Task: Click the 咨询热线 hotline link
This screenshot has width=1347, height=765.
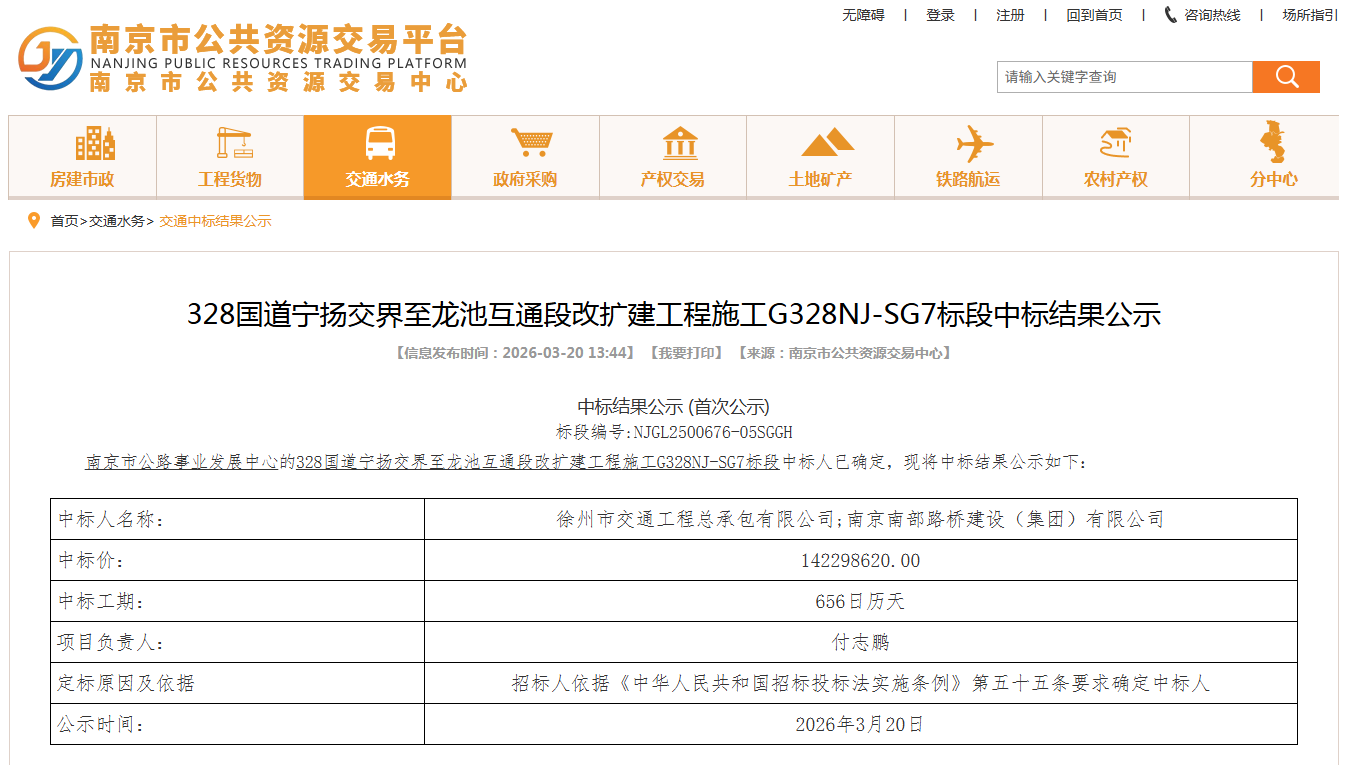Action: click(x=1203, y=15)
